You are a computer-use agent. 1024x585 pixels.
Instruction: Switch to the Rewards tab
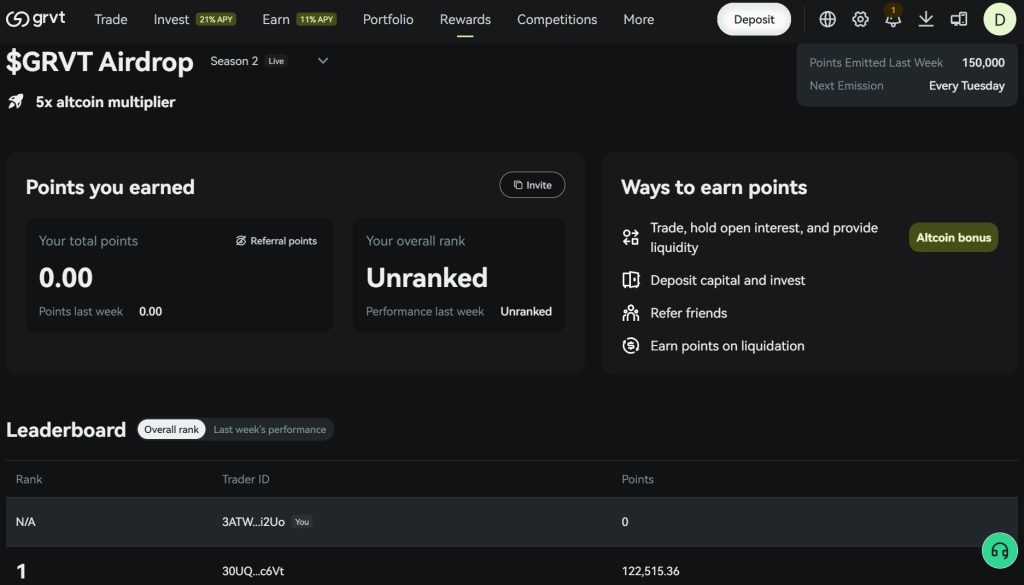click(464, 19)
